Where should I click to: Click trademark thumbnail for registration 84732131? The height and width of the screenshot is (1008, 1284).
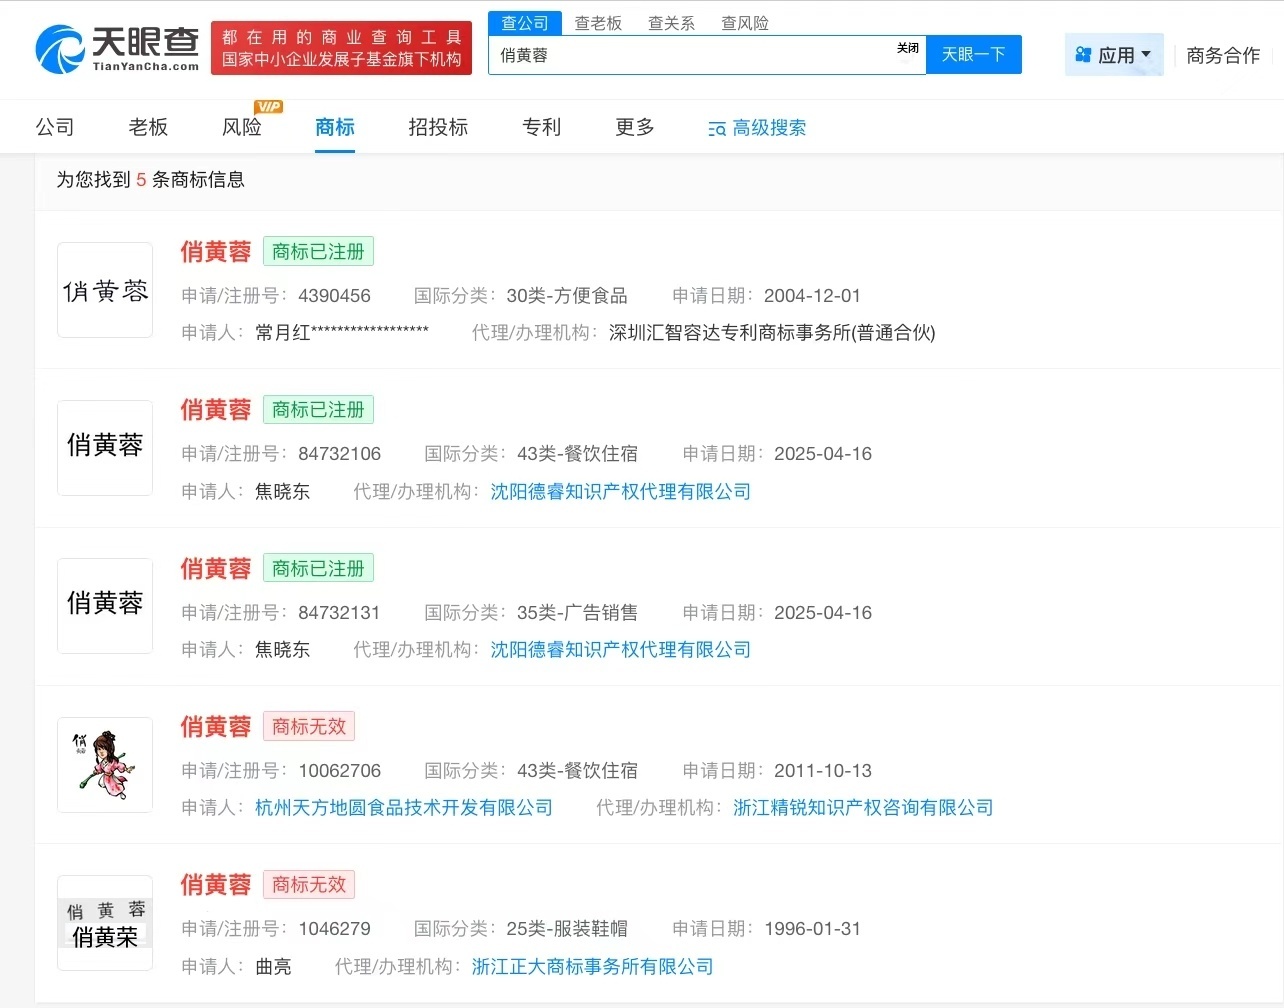click(x=105, y=606)
